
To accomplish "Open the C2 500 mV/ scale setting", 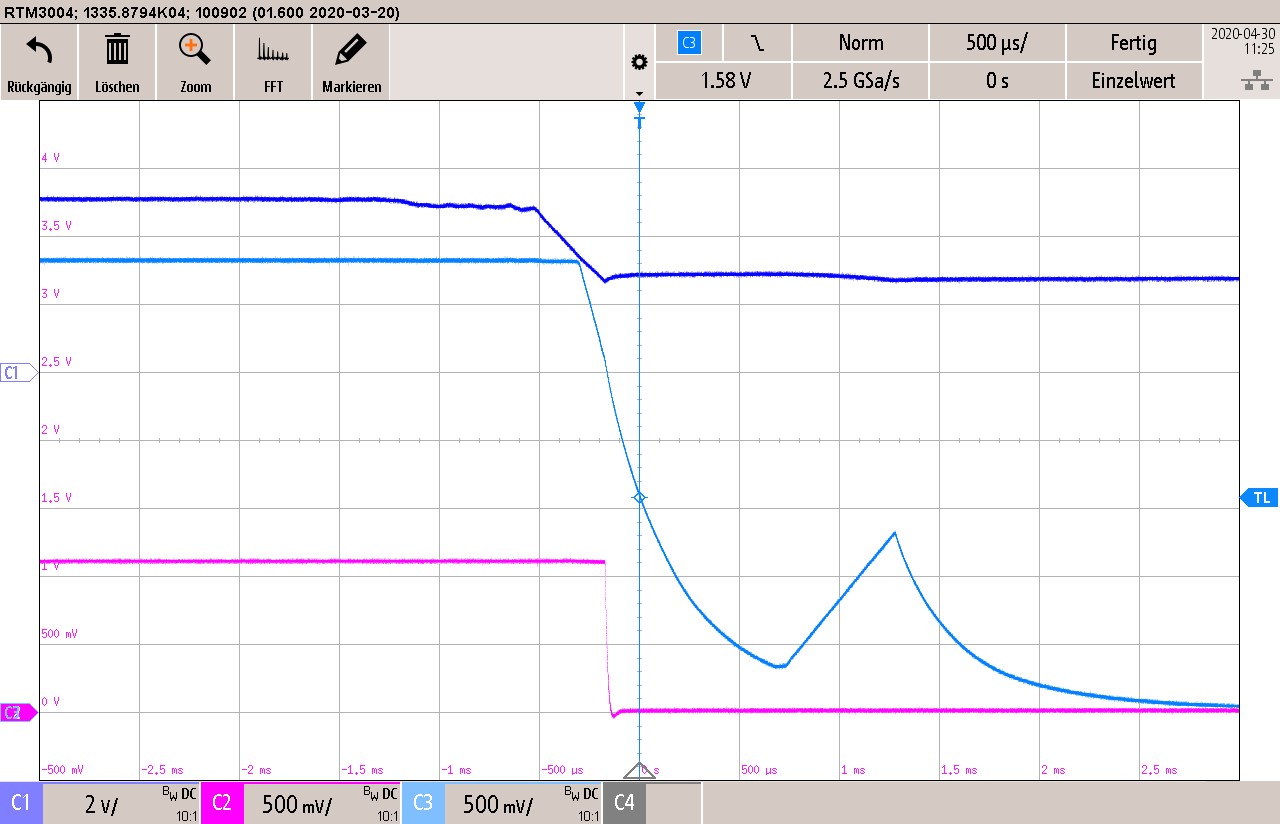I will click(297, 805).
